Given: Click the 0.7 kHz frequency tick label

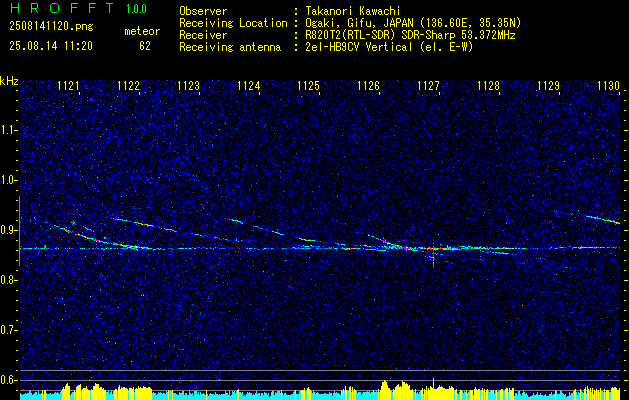Looking at the screenshot, I should tap(8, 330).
